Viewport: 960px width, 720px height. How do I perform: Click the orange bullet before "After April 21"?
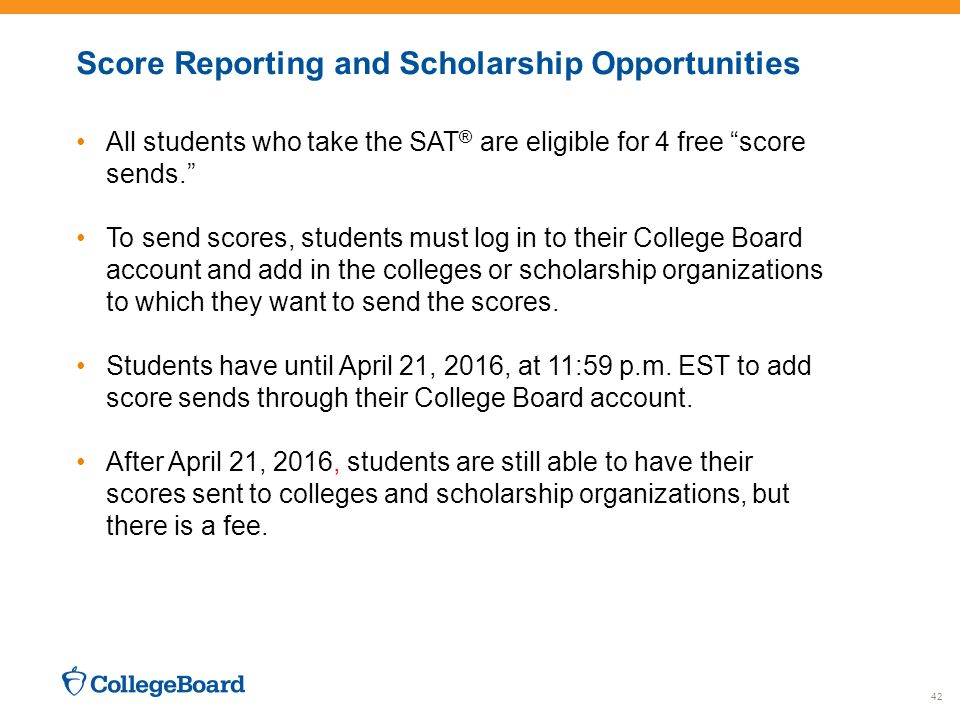tap(81, 462)
